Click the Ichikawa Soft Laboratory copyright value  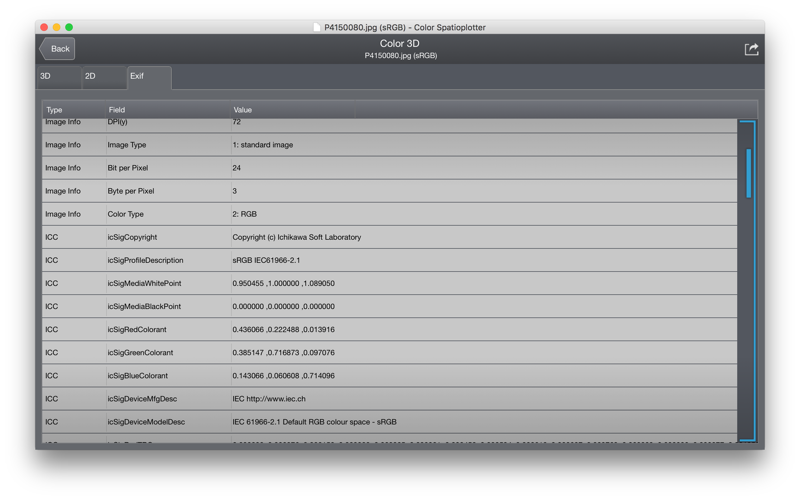pyautogui.click(x=296, y=237)
